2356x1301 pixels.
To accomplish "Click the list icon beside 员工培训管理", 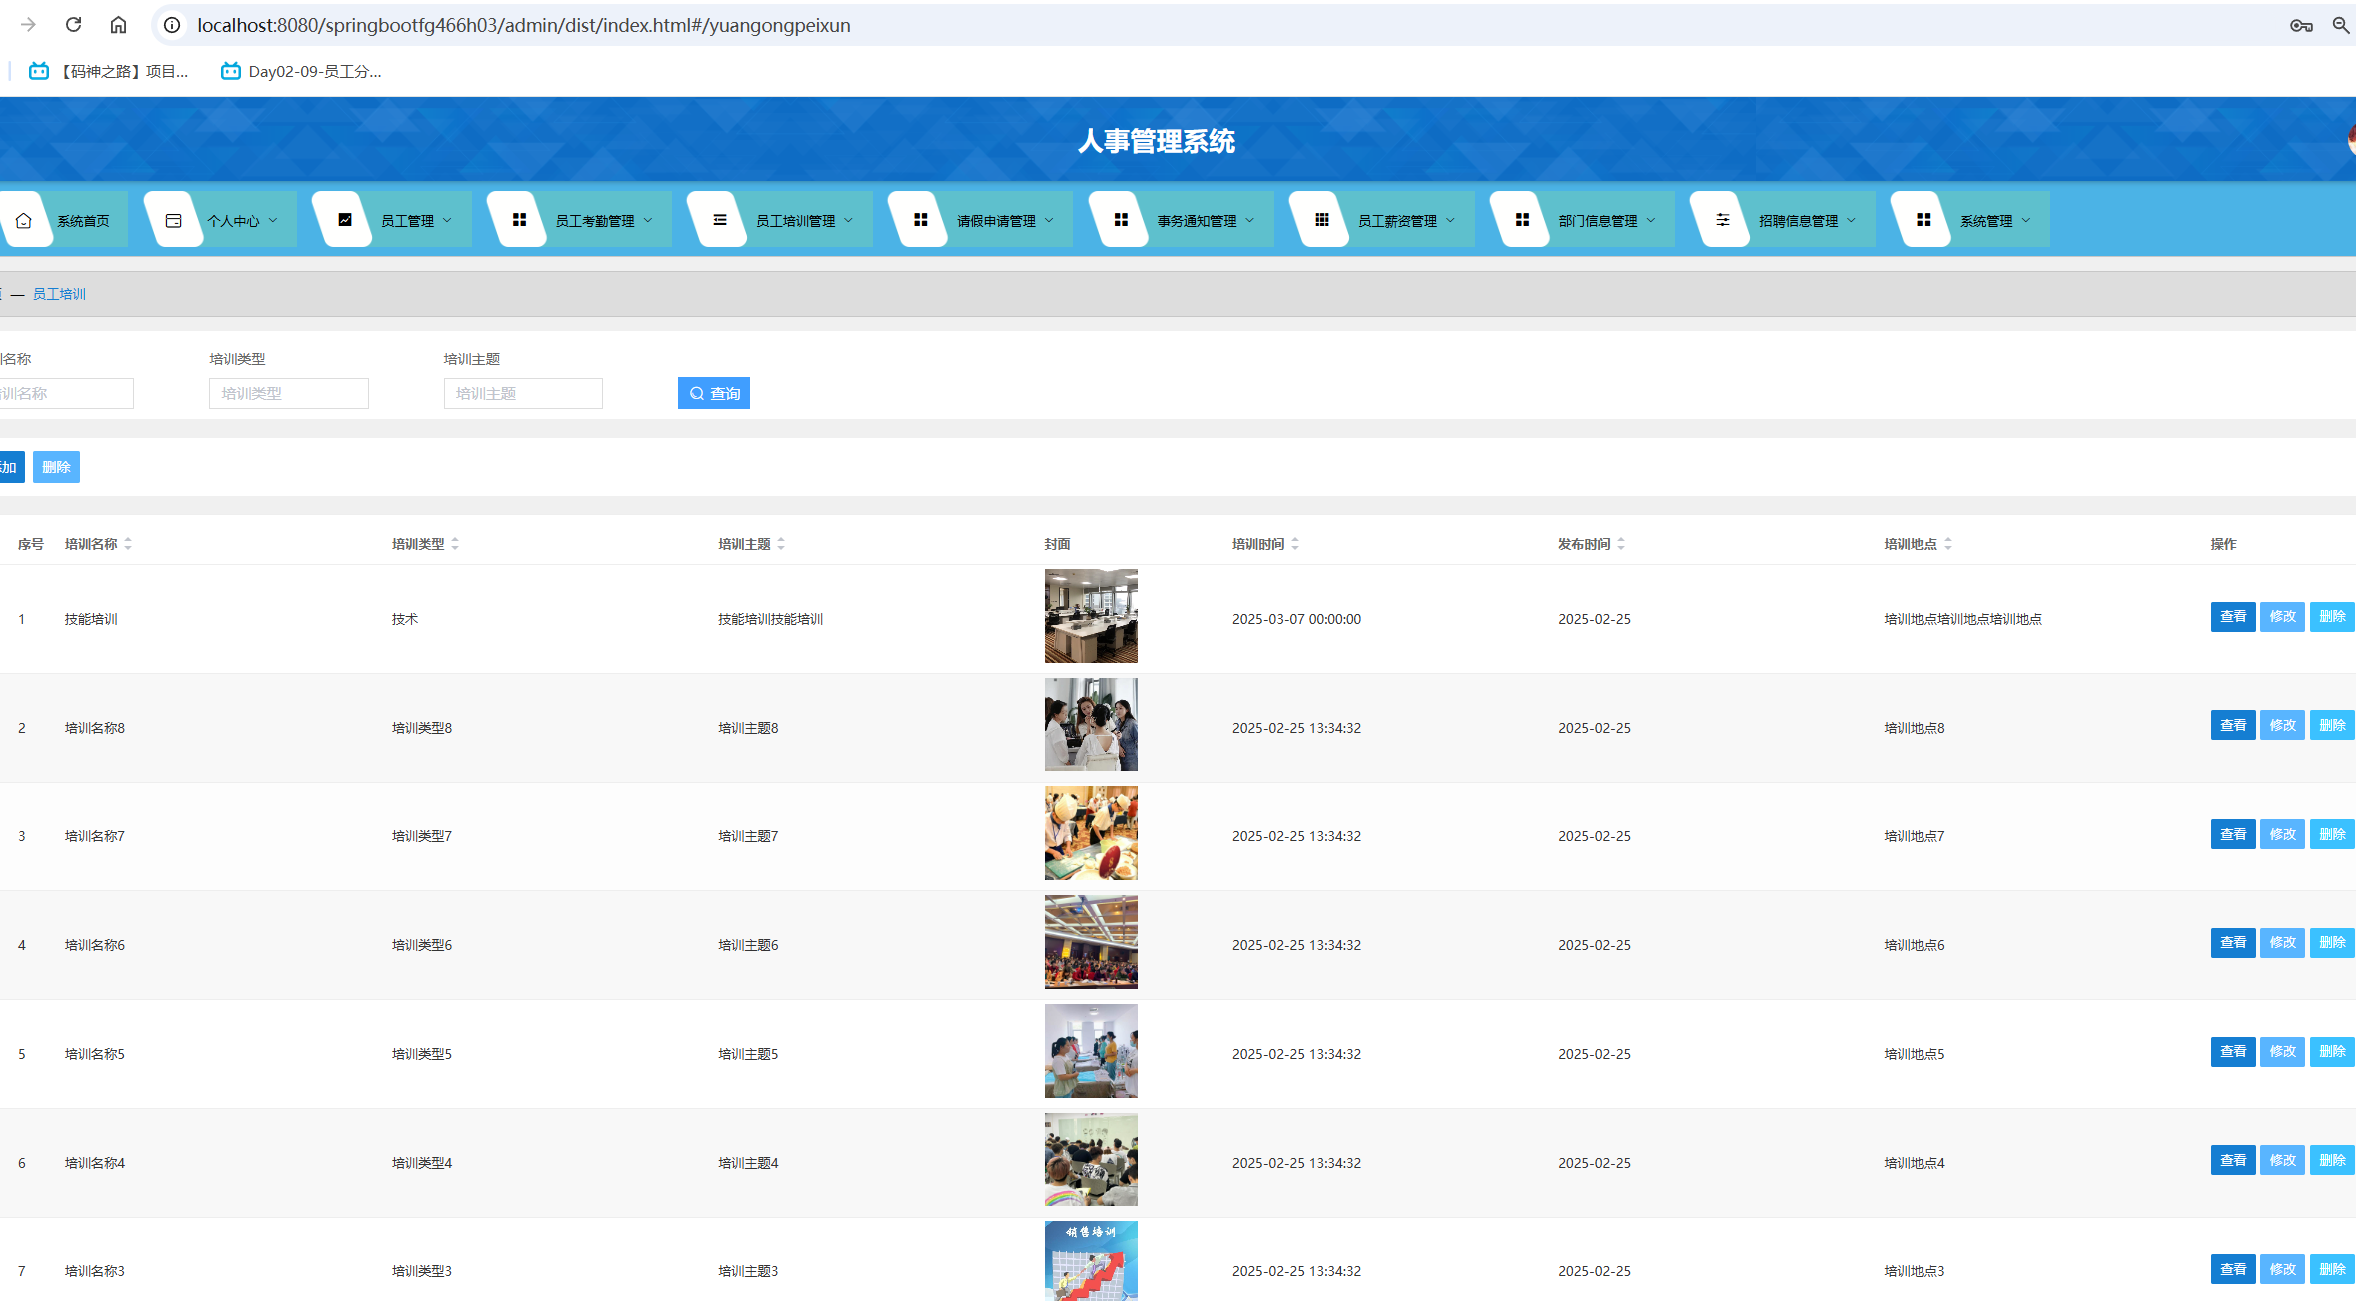I will coord(720,220).
